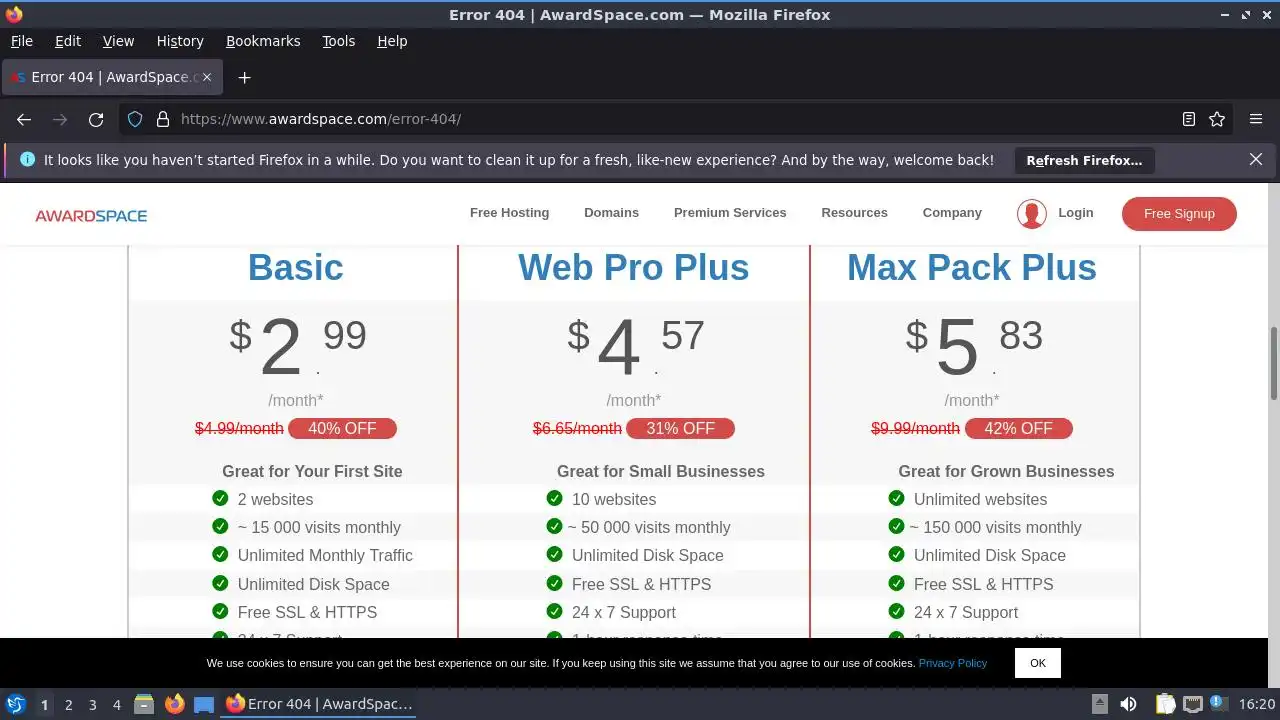1280x720 pixels.
Task: Dismiss the refresh Firefox notification bar
Action: click(x=1256, y=159)
